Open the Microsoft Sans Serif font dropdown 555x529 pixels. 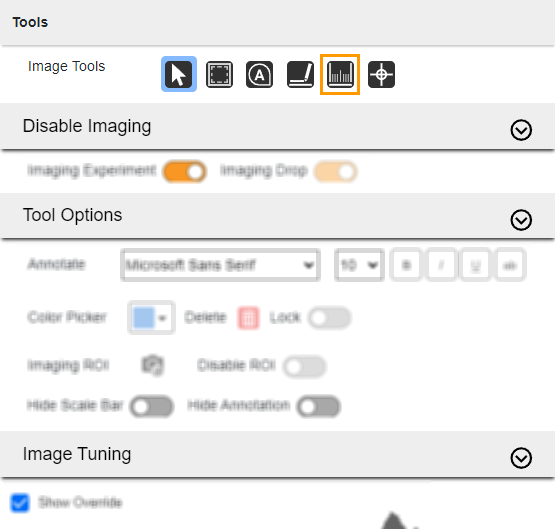coord(220,265)
